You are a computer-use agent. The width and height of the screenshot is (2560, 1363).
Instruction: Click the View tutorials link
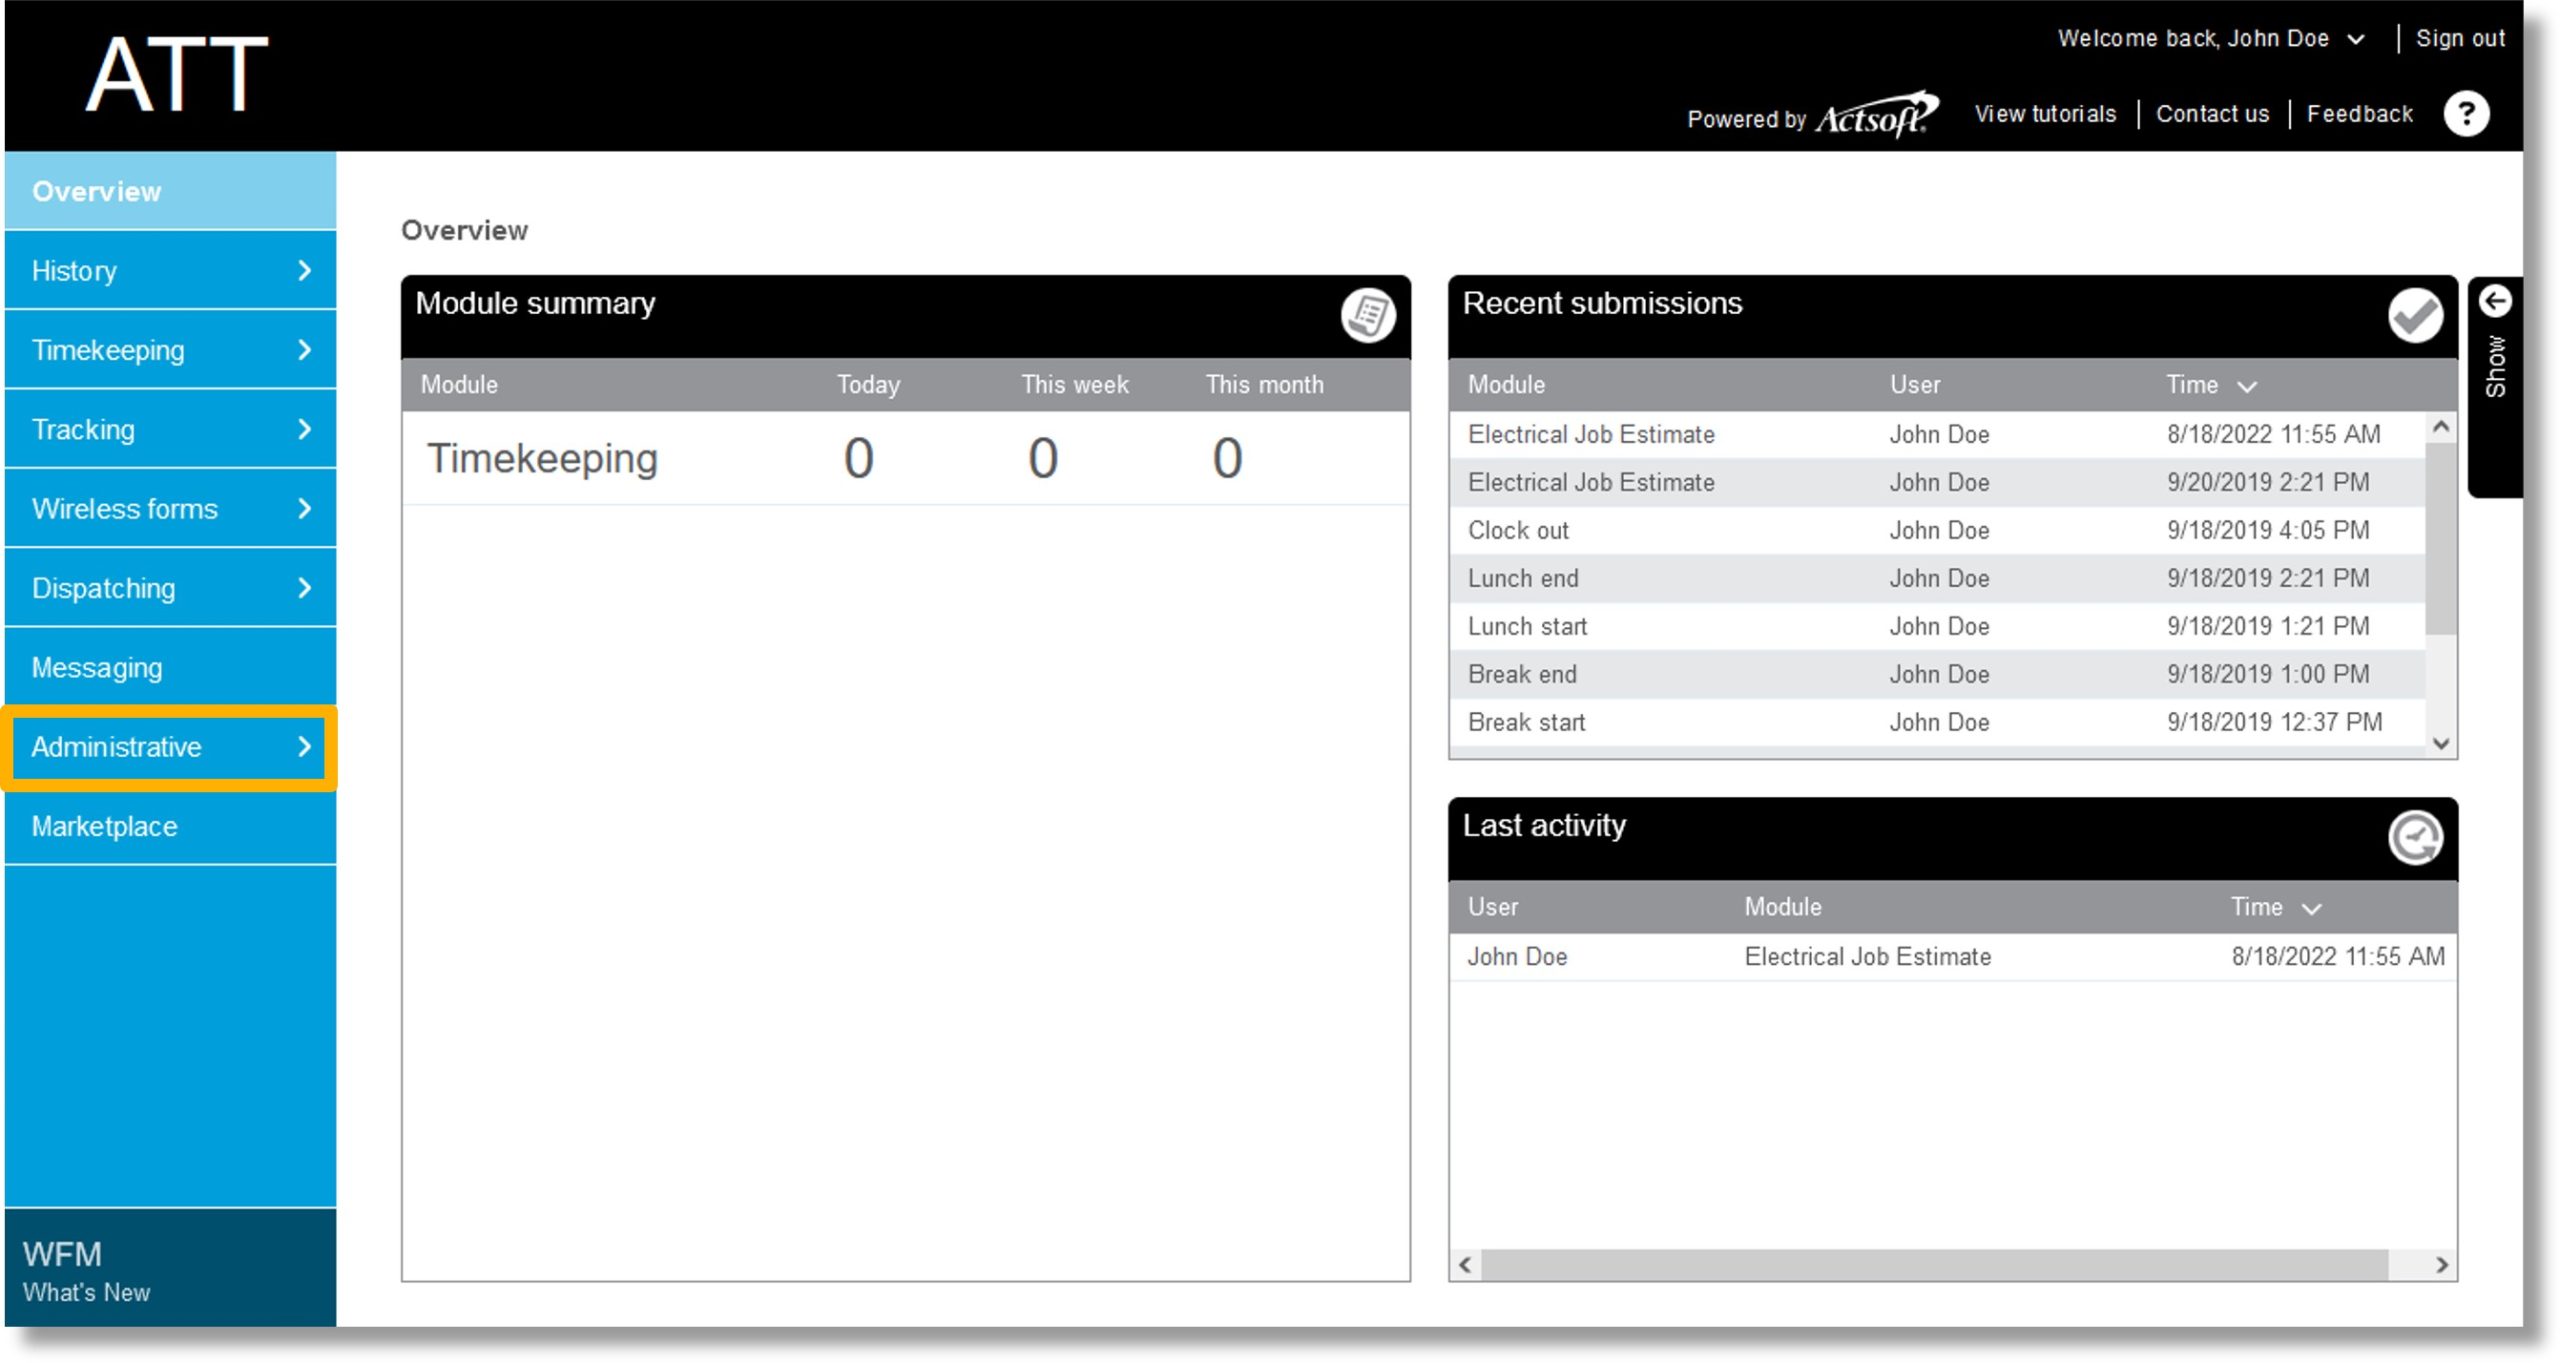[2045, 113]
